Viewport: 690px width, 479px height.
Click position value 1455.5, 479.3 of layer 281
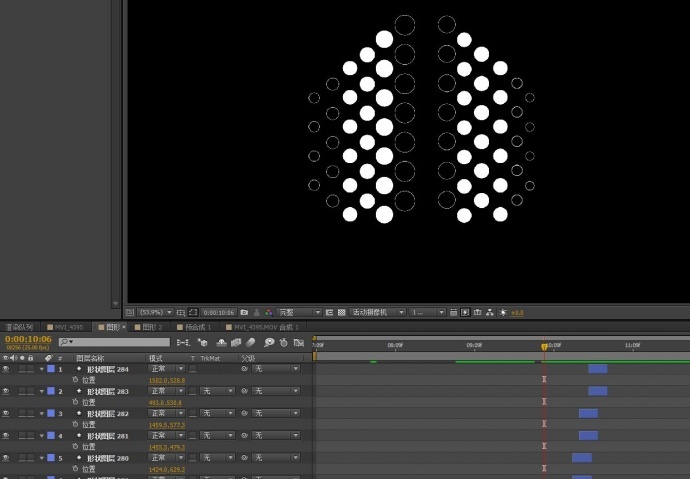coord(166,447)
